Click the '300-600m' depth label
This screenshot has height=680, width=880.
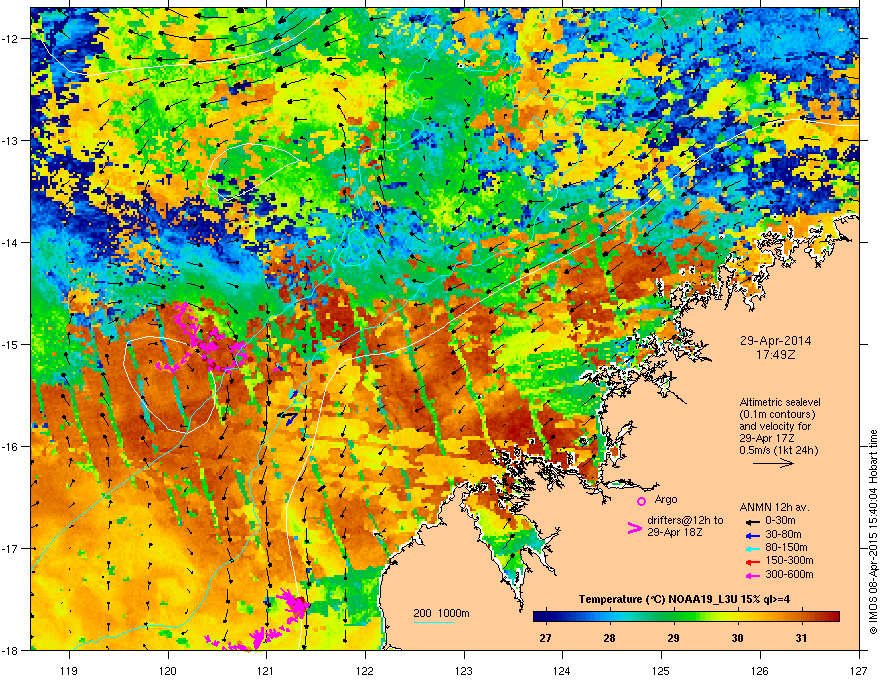point(789,575)
